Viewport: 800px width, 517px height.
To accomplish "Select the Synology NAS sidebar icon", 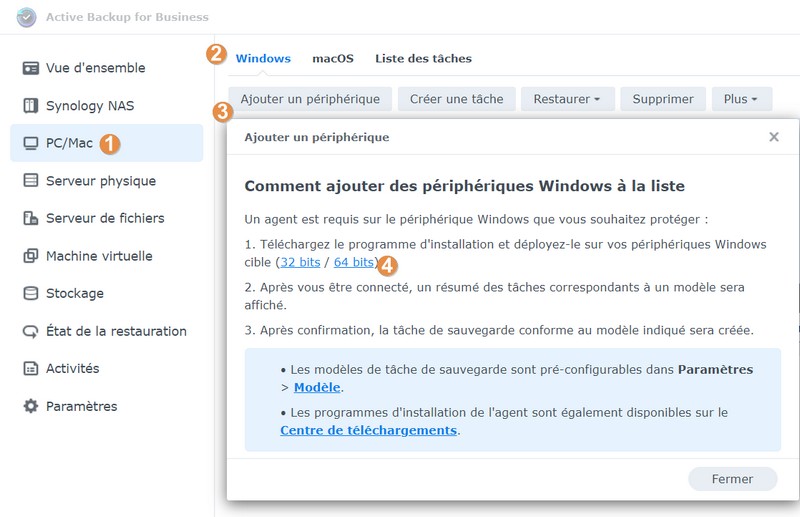I will point(30,106).
